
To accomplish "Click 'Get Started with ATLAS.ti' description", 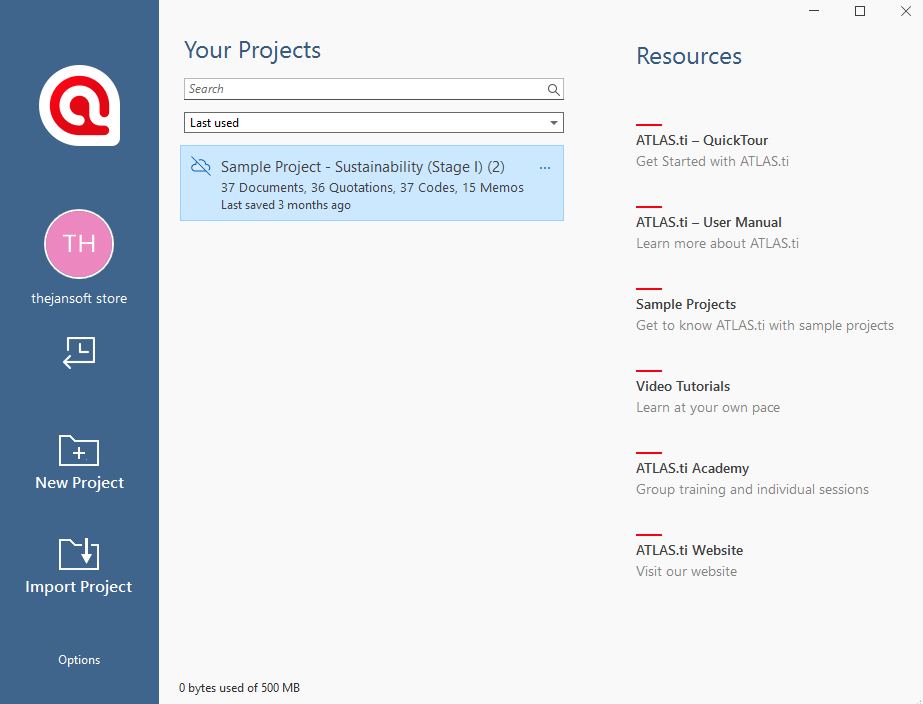I will [712, 161].
